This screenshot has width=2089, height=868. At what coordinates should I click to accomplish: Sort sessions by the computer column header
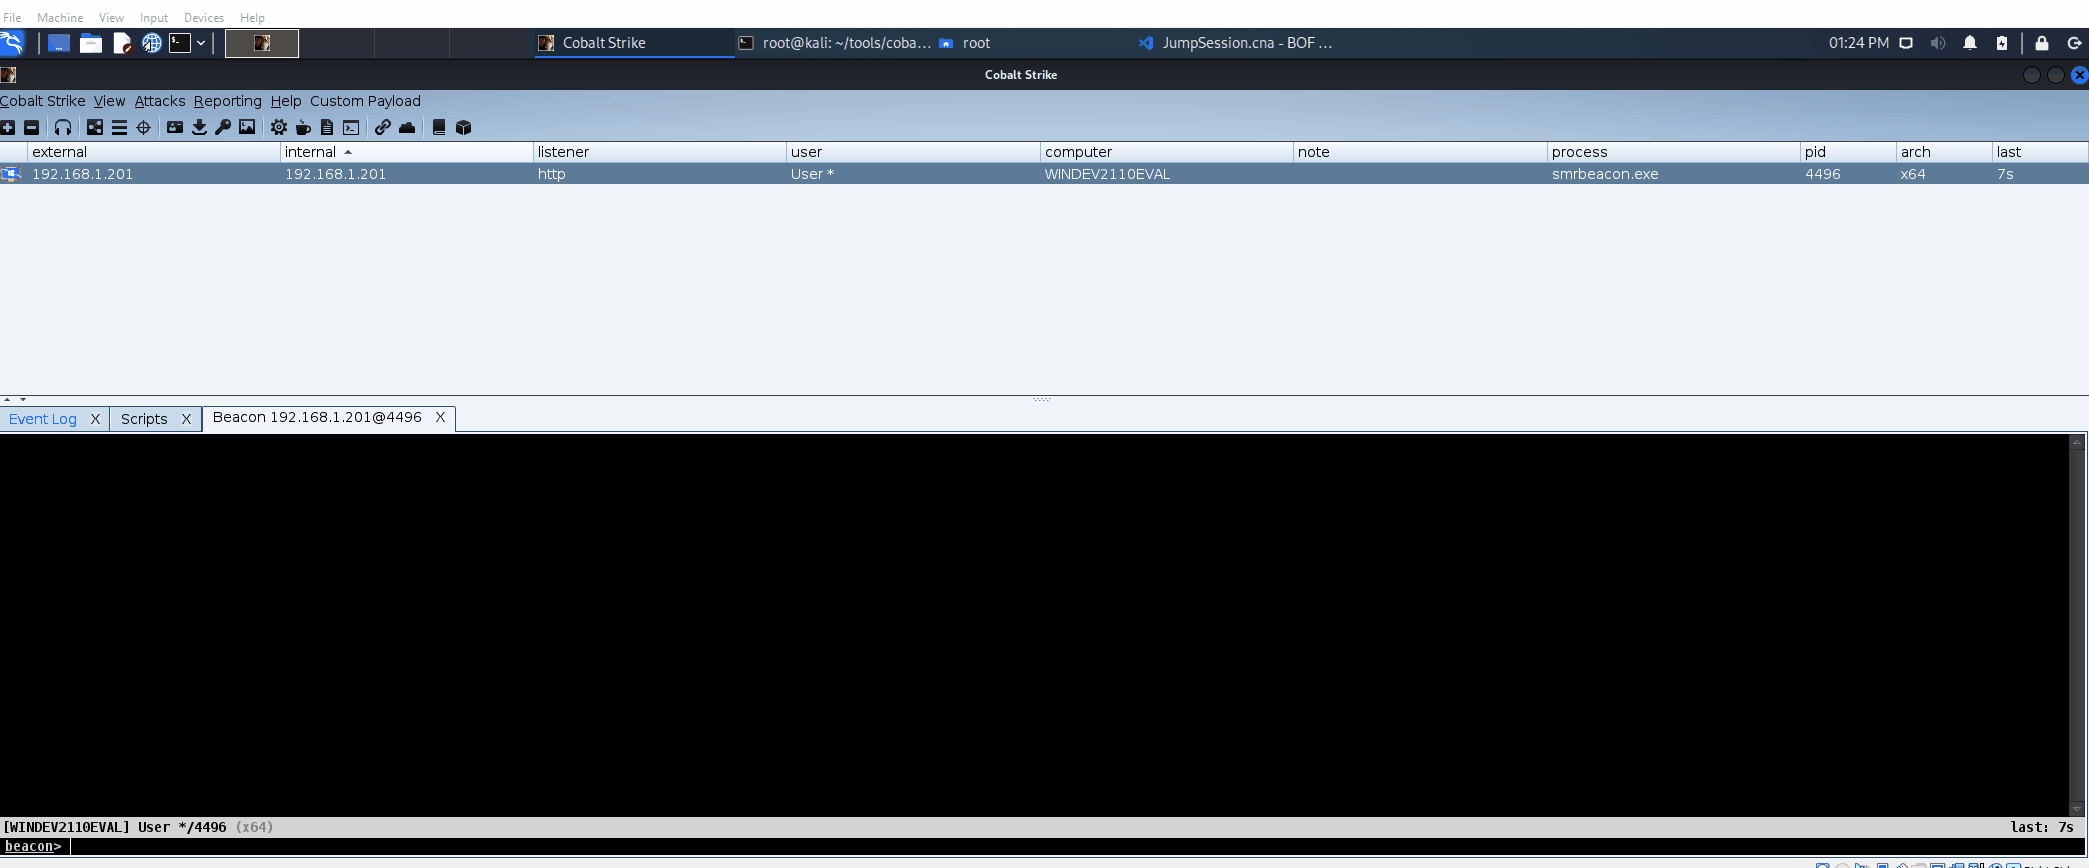[x=1167, y=152]
